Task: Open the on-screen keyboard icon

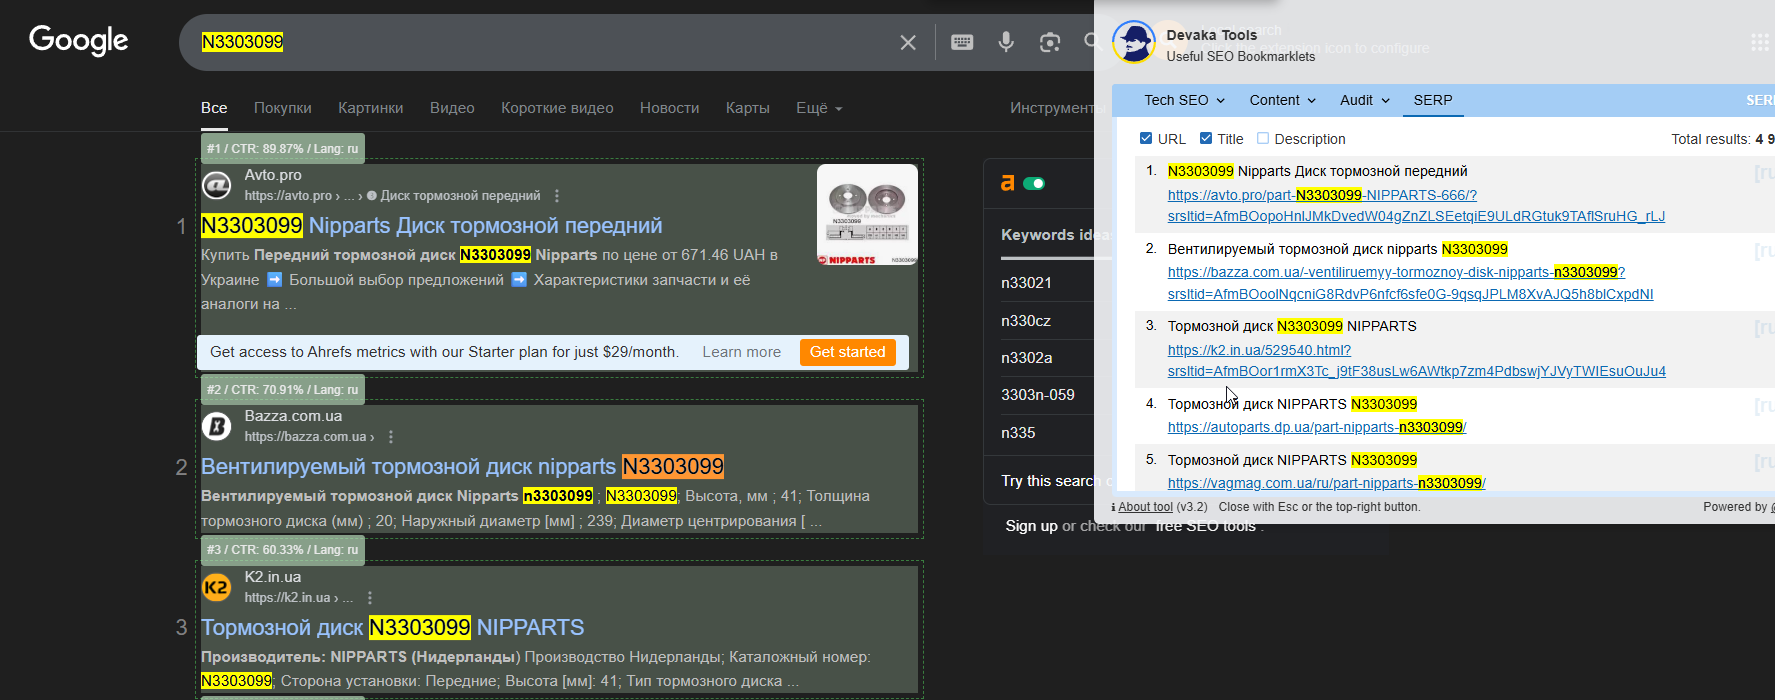Action: pyautogui.click(x=962, y=42)
